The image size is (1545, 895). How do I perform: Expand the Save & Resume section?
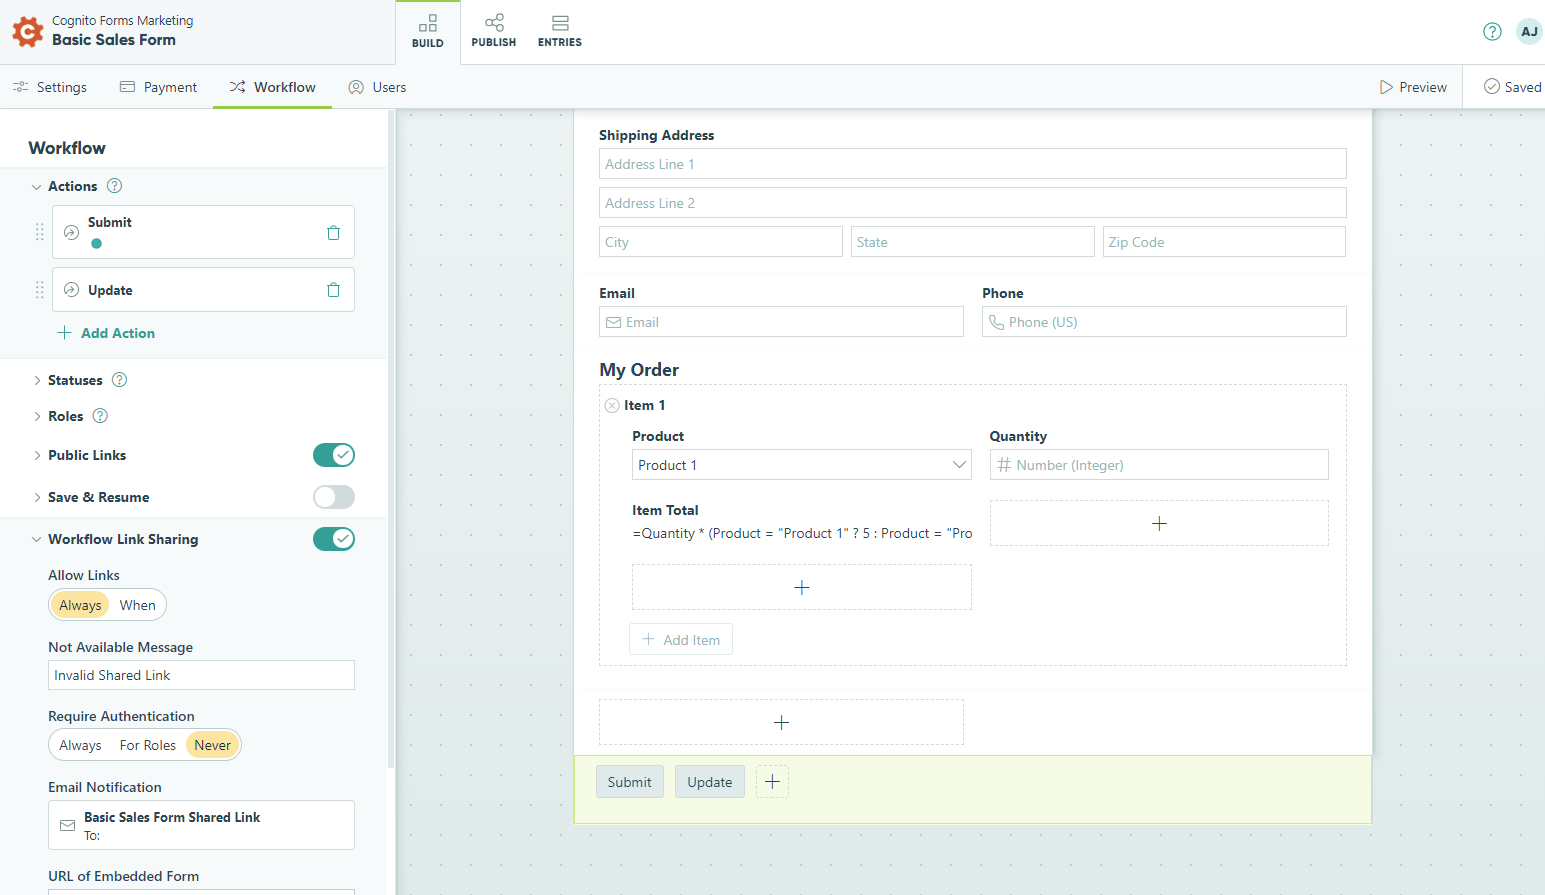[x=37, y=497]
